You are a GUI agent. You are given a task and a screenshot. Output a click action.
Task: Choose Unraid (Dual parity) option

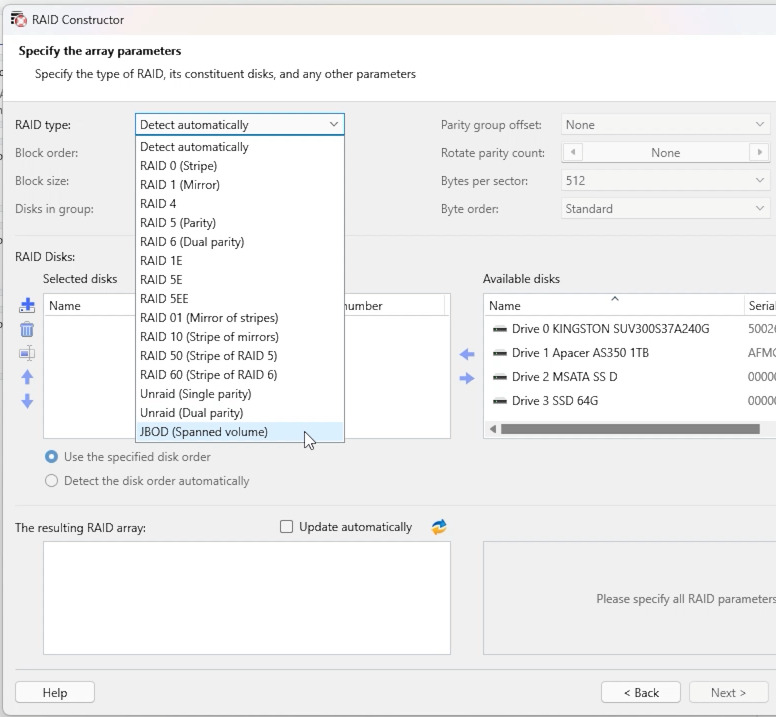(240, 413)
